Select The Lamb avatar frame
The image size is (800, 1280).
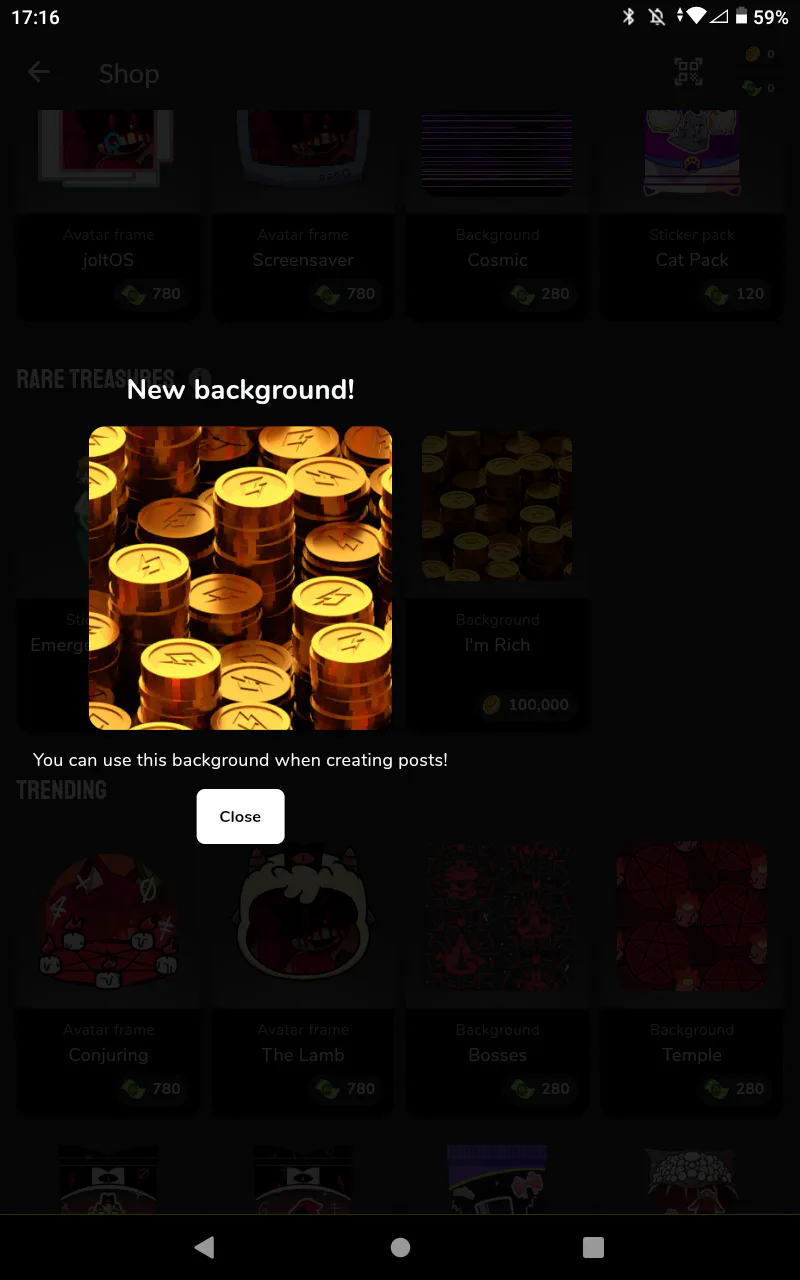[x=303, y=970]
